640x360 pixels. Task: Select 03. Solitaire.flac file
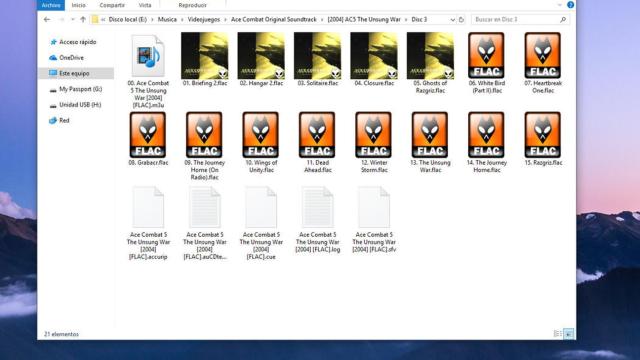tap(318, 56)
